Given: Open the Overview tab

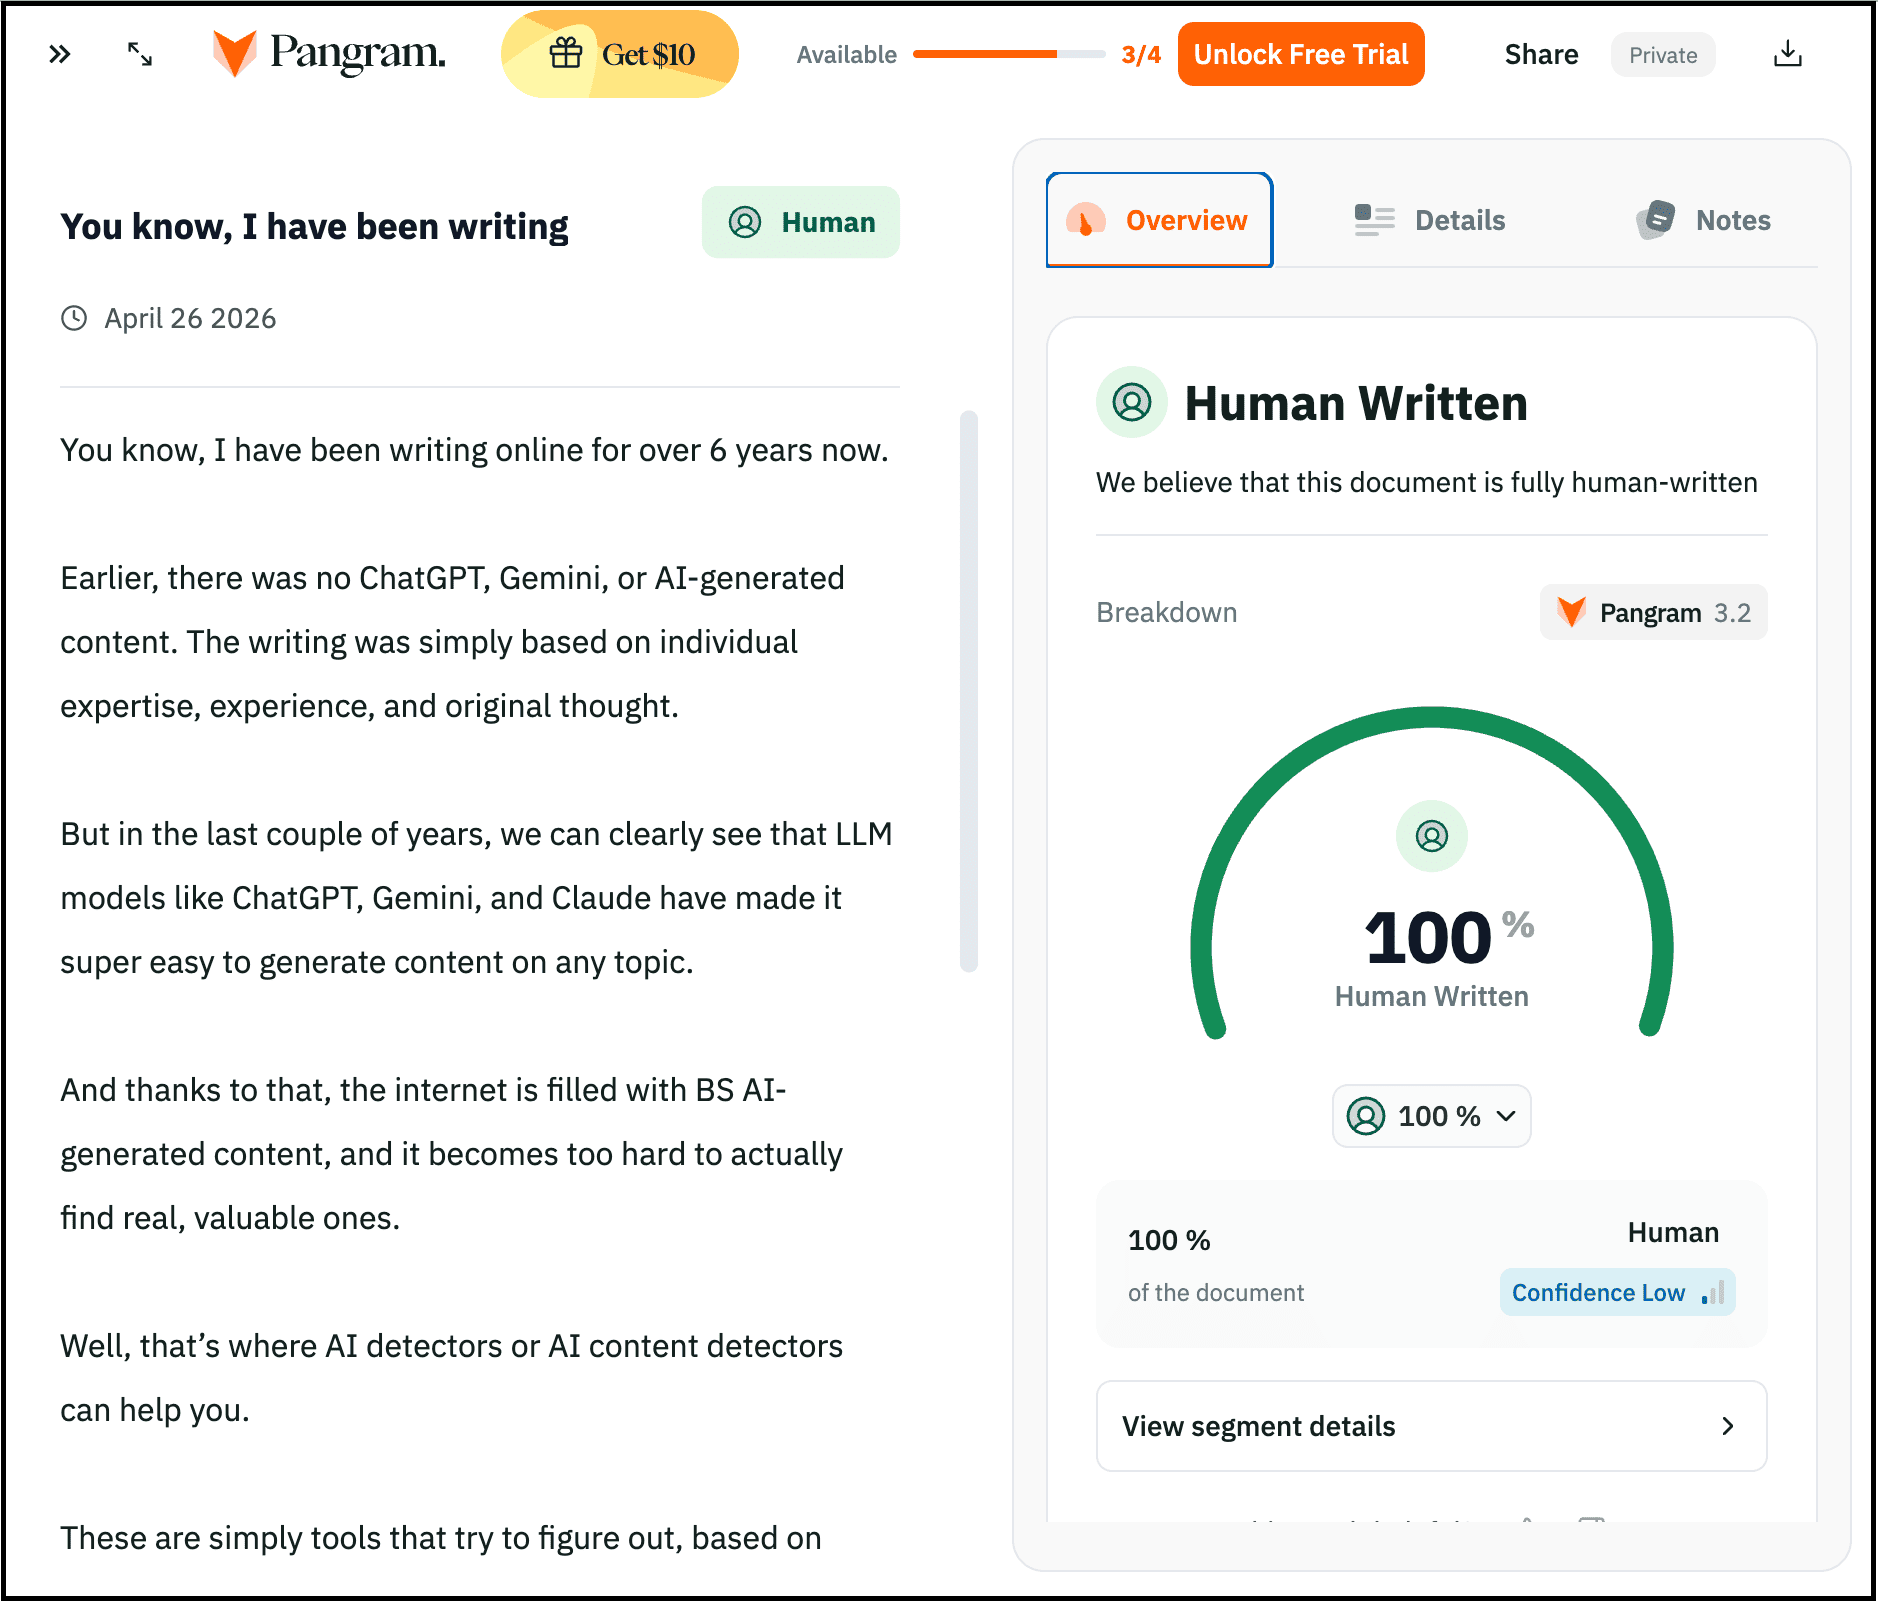Looking at the screenshot, I should pyautogui.click(x=1159, y=220).
